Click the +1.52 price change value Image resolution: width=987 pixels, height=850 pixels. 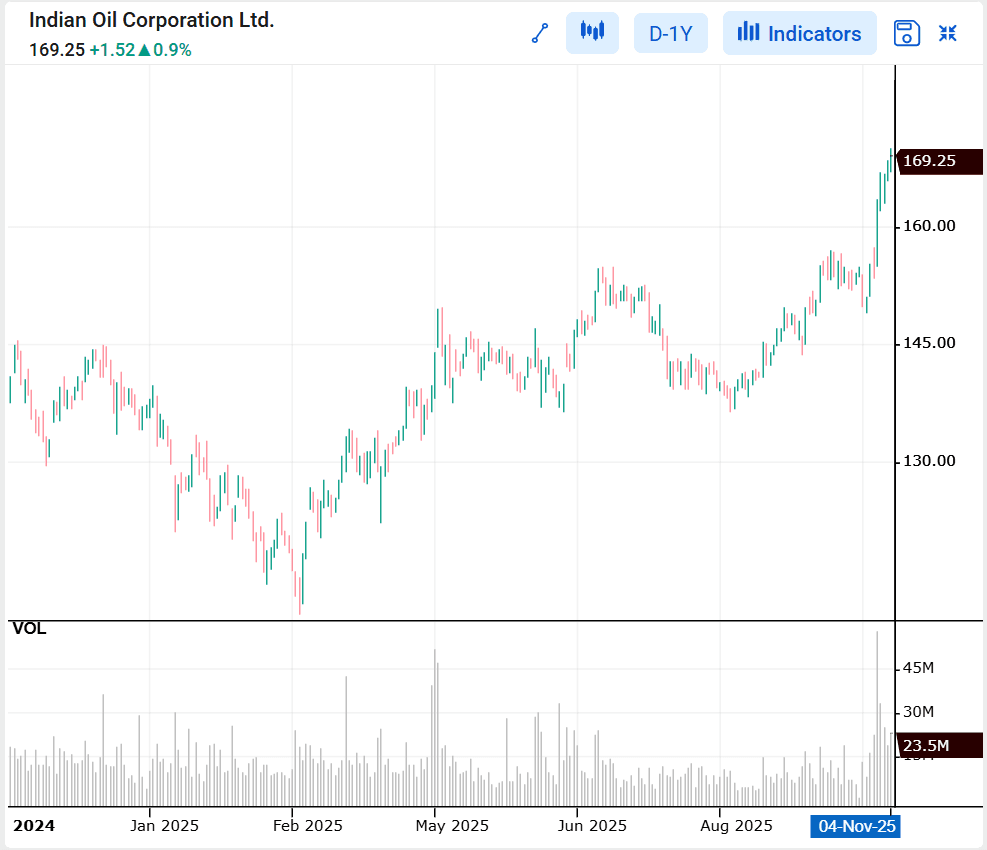tap(112, 50)
